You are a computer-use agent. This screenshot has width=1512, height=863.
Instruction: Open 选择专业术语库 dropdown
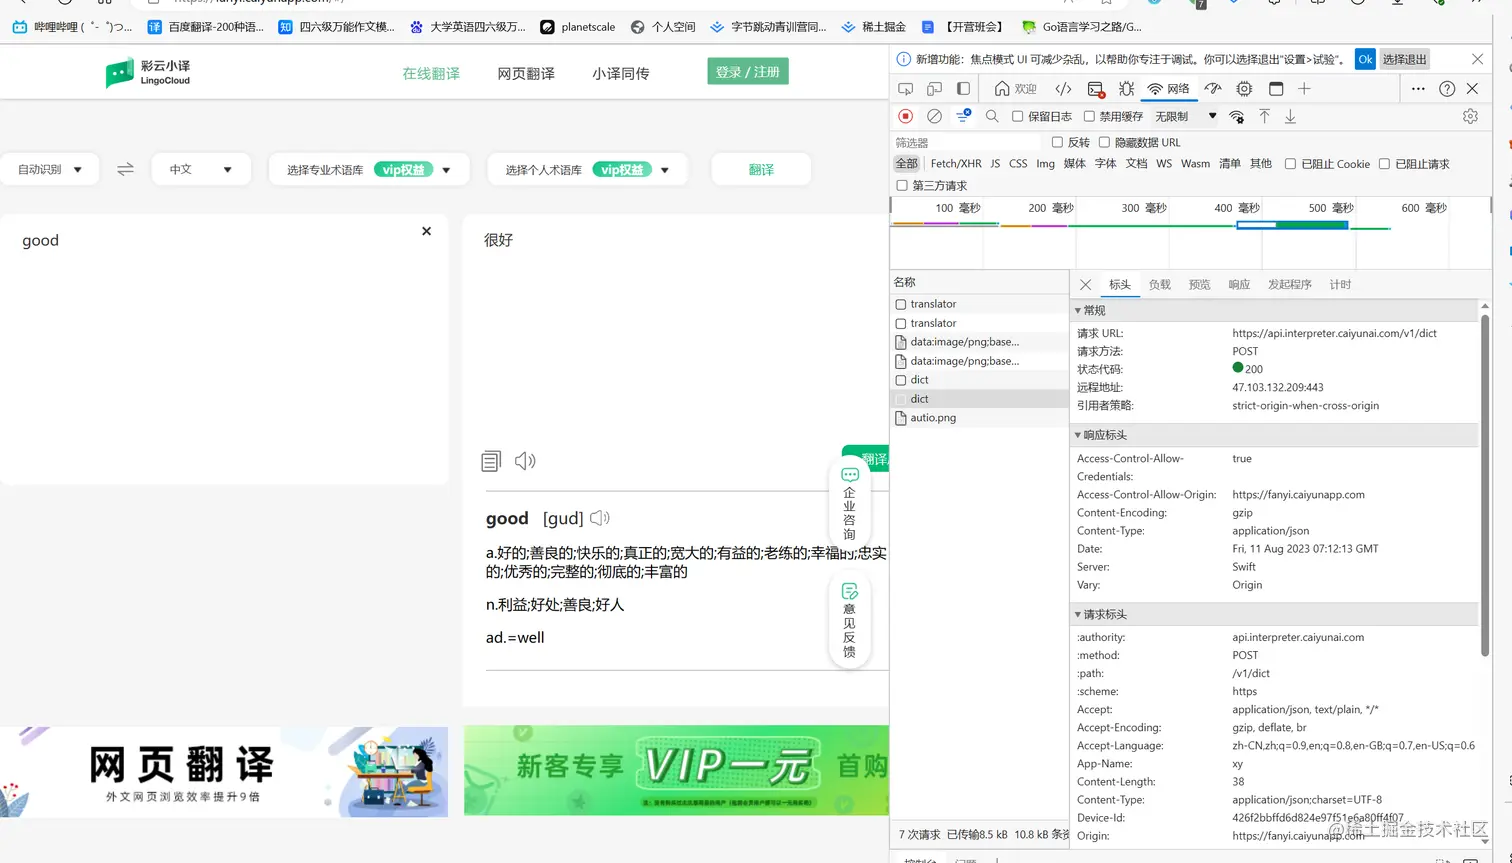click(x=368, y=169)
